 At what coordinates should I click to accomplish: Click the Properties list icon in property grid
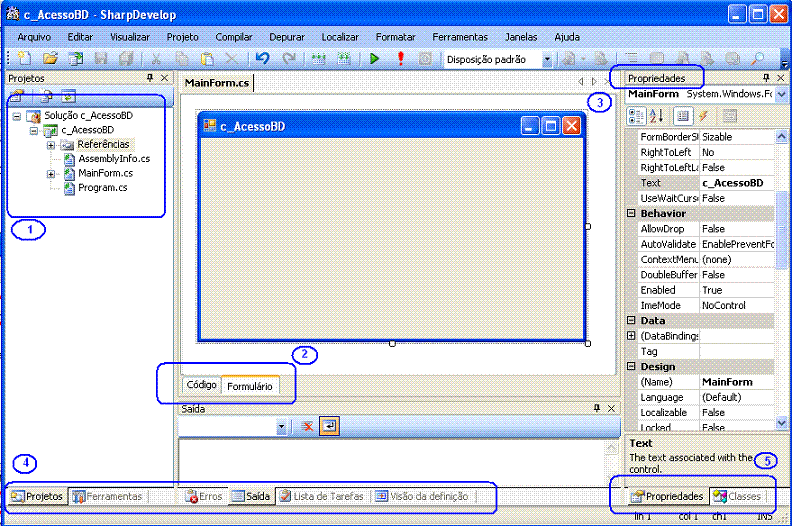click(683, 116)
